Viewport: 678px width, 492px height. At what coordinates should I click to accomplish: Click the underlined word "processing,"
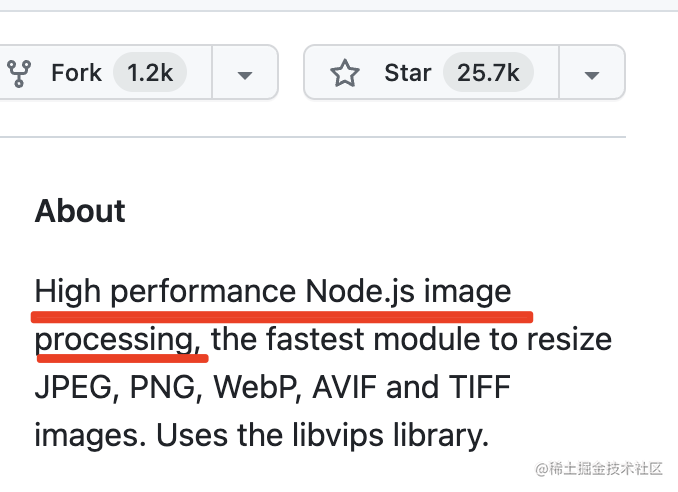click(119, 340)
